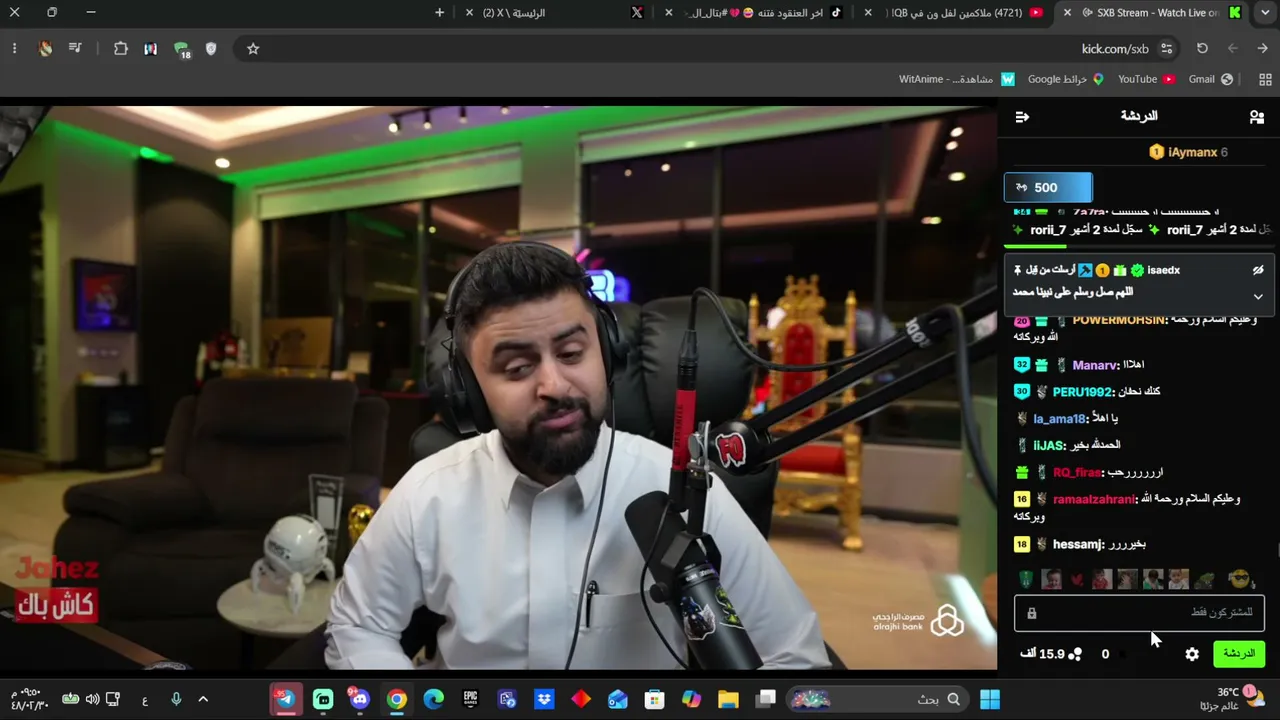Open the Extensions puzzle menu
The image size is (1280, 720).
coord(121,49)
